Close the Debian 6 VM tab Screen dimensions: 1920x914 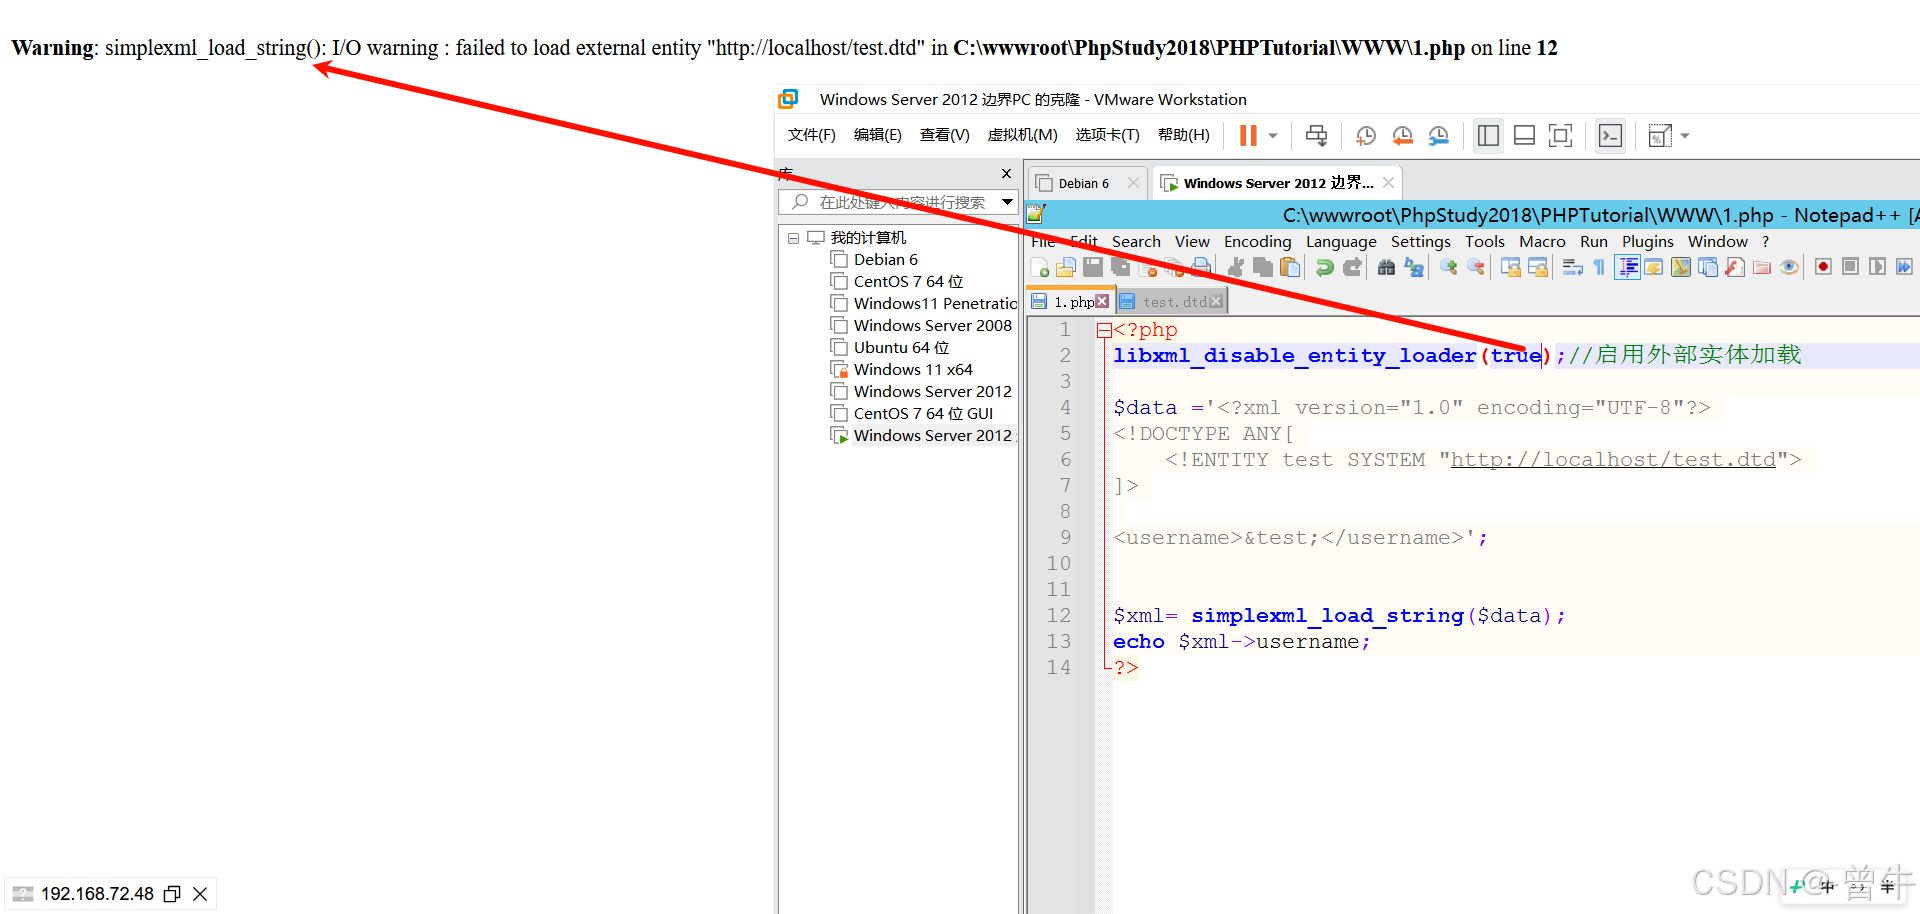(x=1133, y=183)
